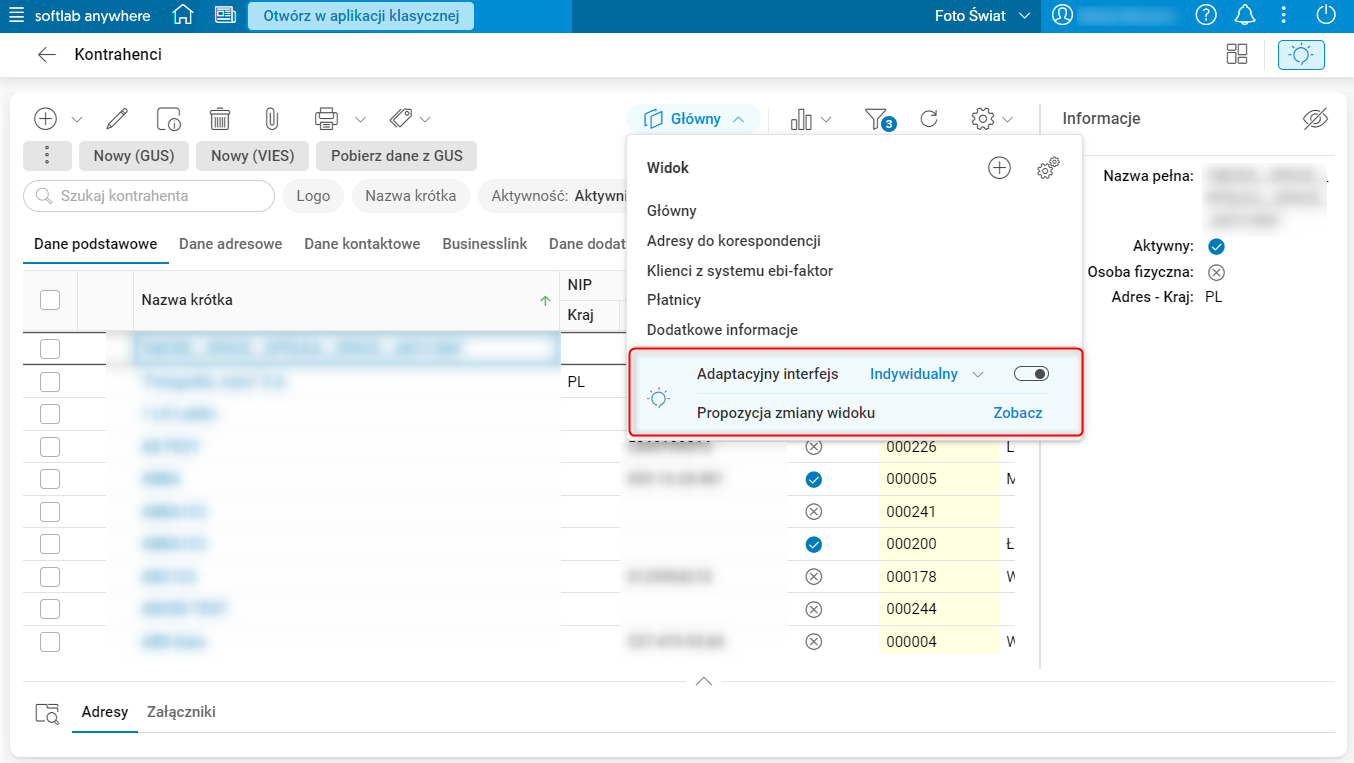Go to the home screen icon
Viewport: 1354px width, 763px height.
tap(183, 16)
